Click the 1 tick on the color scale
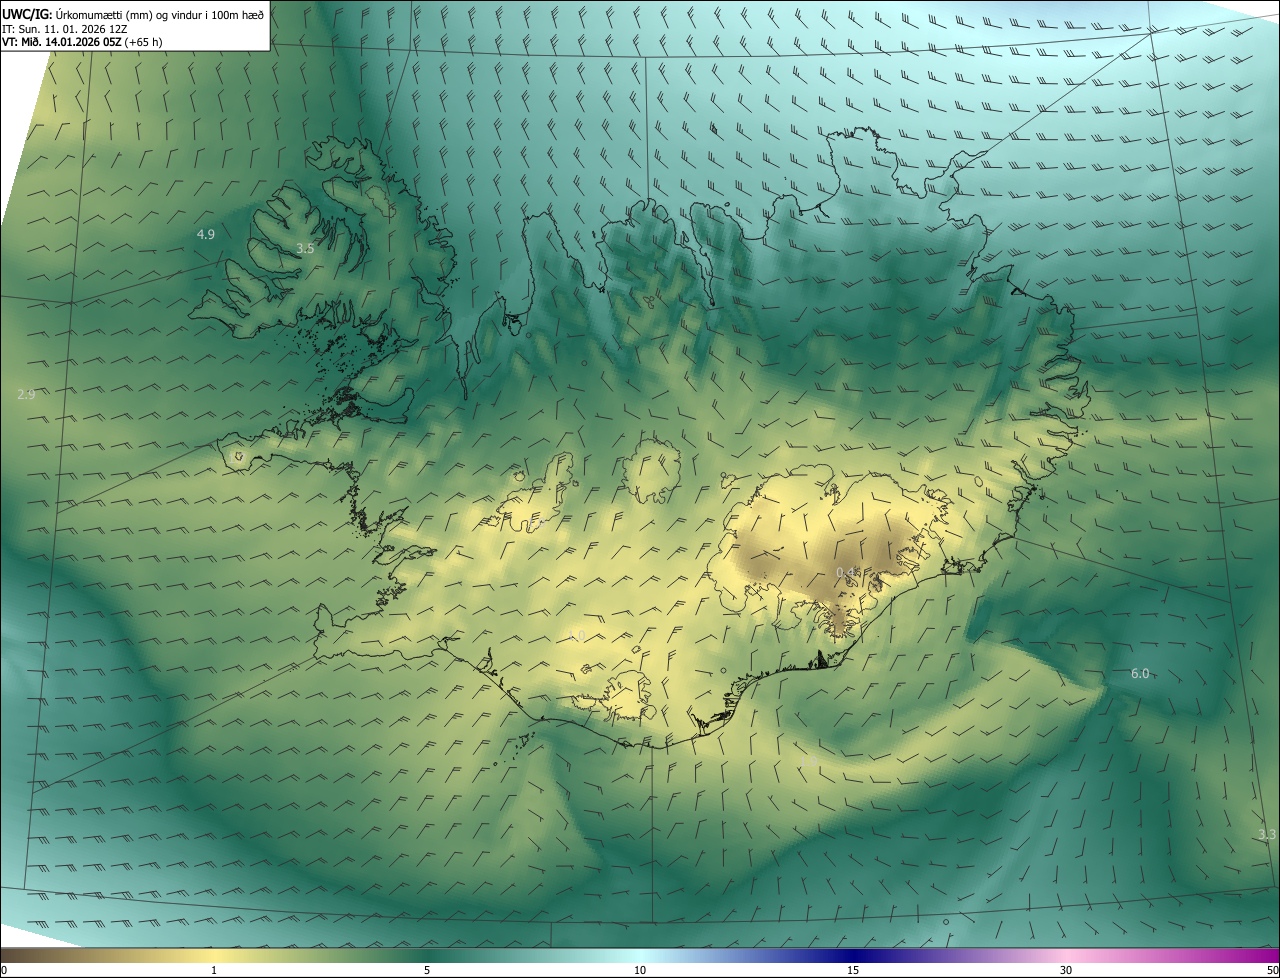The height and width of the screenshot is (978, 1280). [214, 970]
